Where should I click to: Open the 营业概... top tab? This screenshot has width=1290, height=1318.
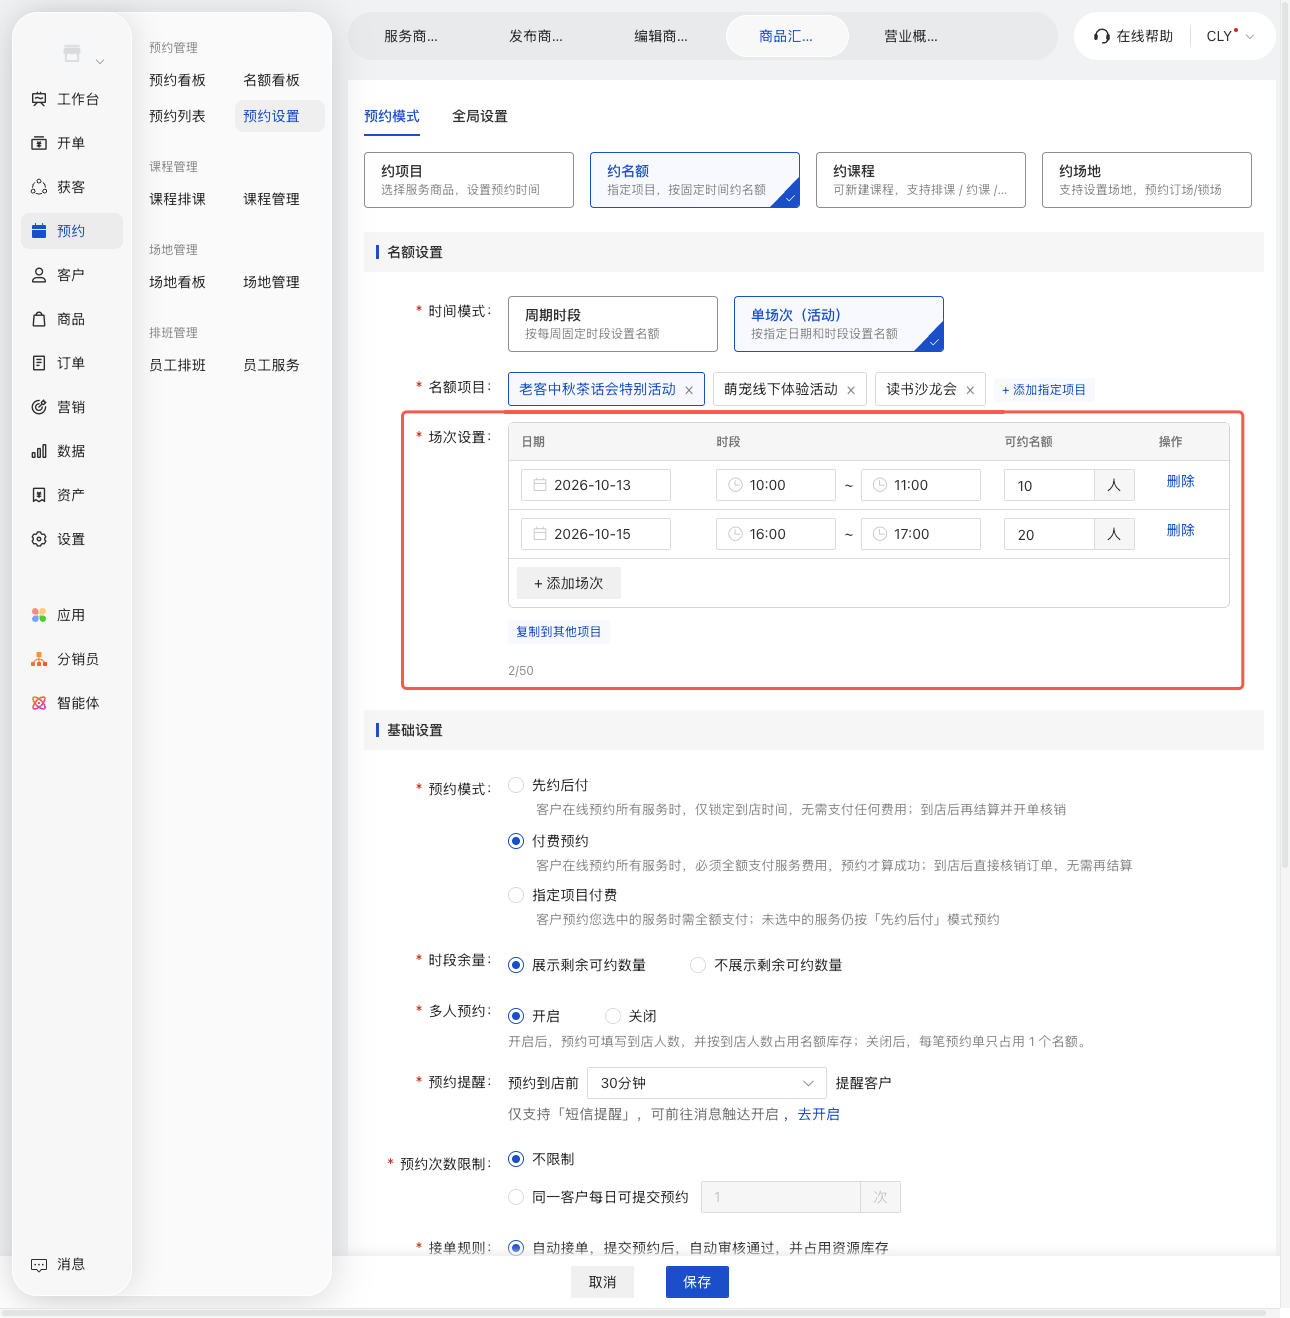911,36
